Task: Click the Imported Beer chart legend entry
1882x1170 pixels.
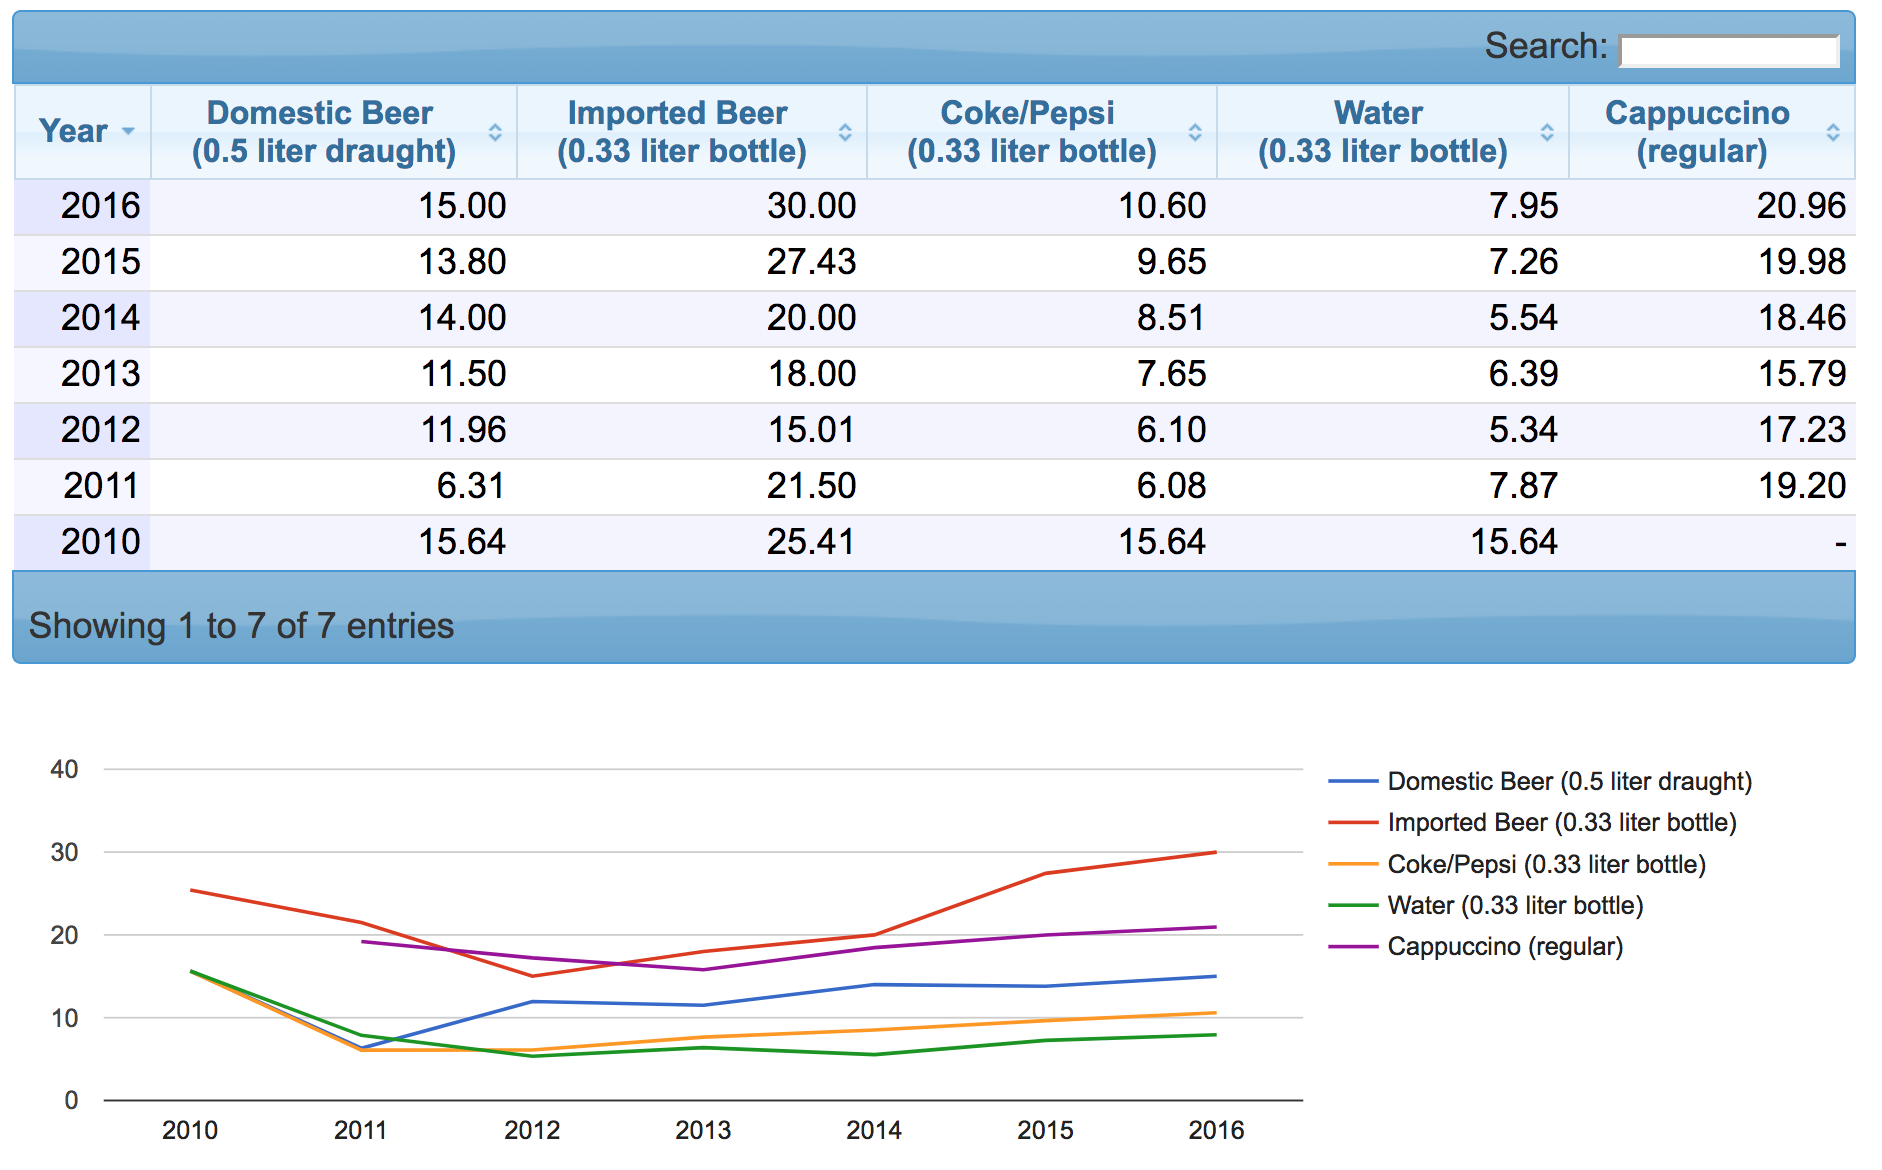Action: (x=1533, y=822)
